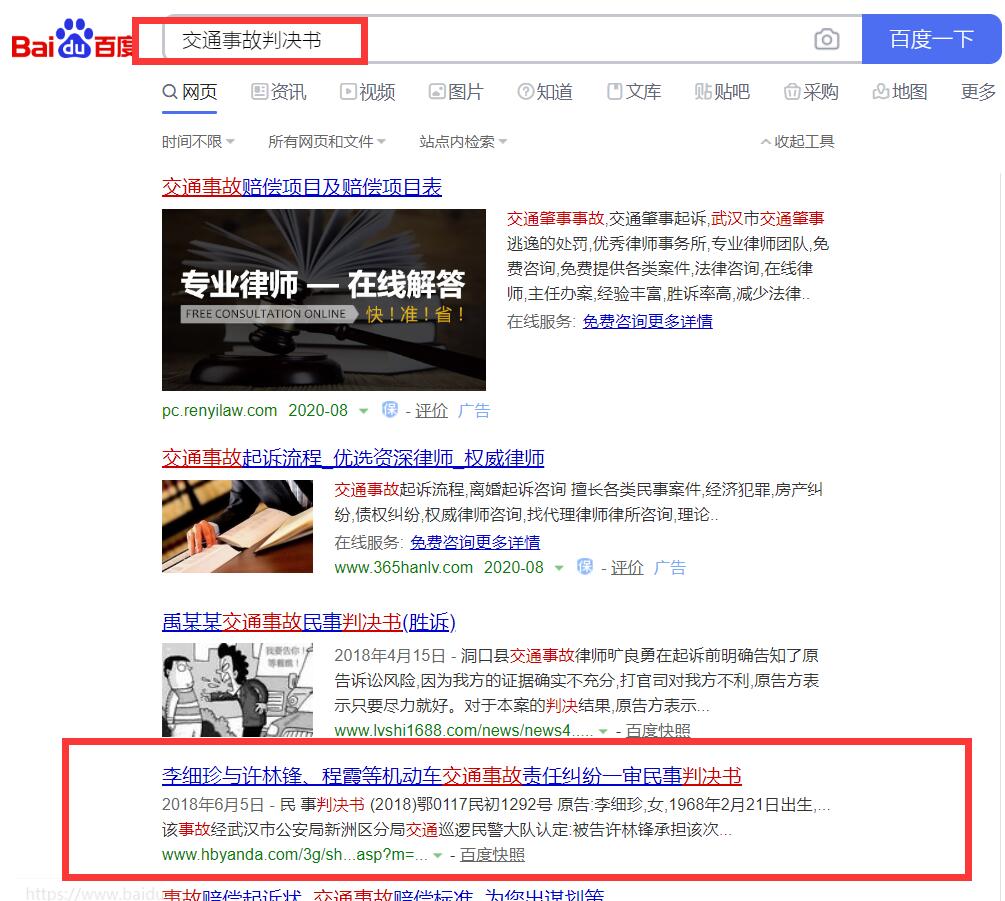Click the 百度一下 search button

[931, 39]
